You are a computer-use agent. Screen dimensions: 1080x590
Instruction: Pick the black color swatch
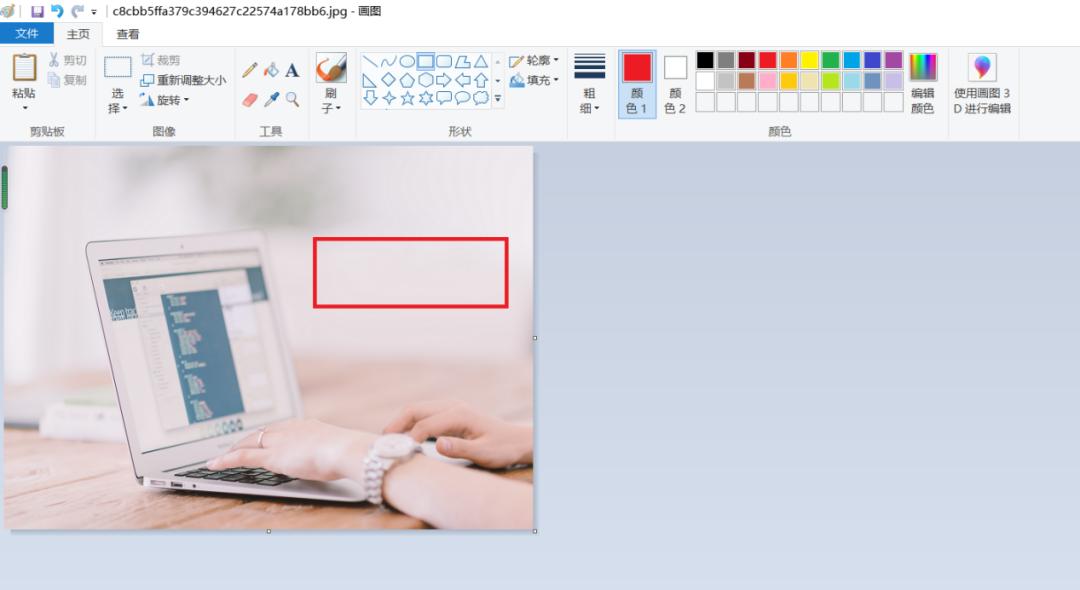coord(705,60)
